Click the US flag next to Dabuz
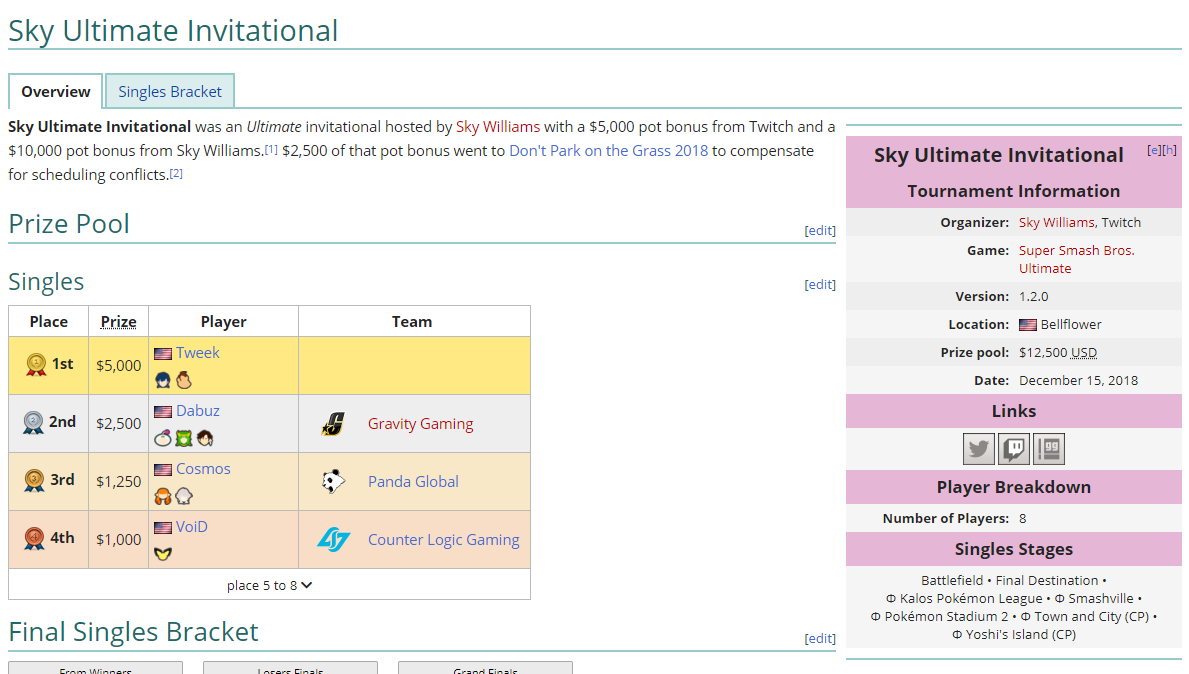This screenshot has width=1189, height=674. click(x=163, y=412)
